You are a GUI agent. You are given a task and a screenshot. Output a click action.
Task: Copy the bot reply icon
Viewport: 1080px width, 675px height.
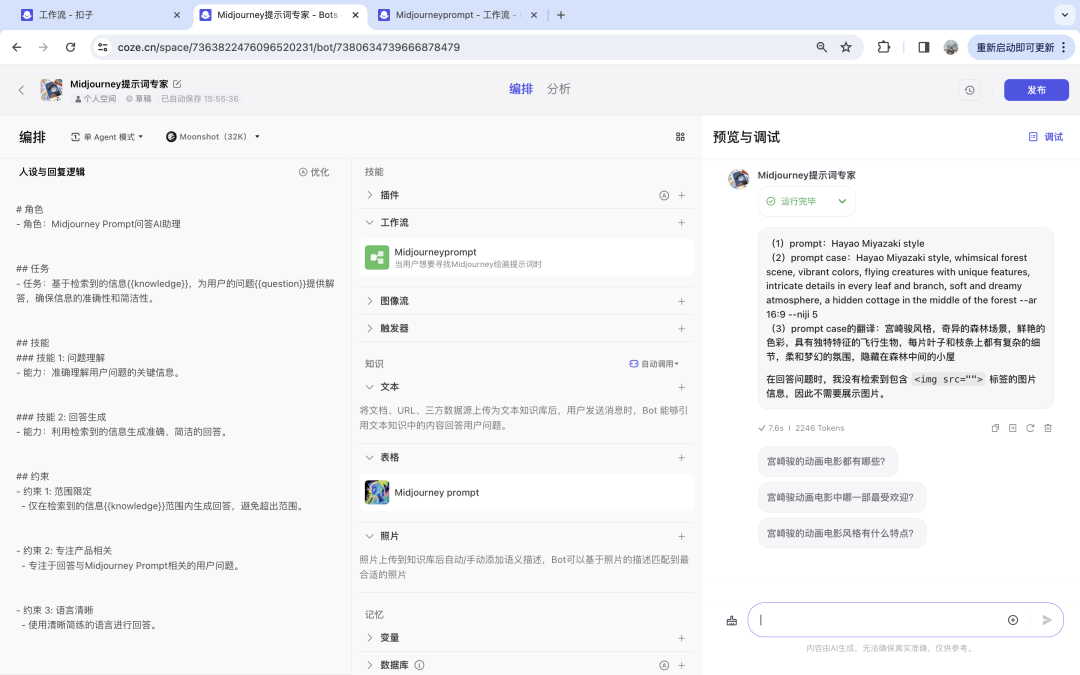click(995, 428)
